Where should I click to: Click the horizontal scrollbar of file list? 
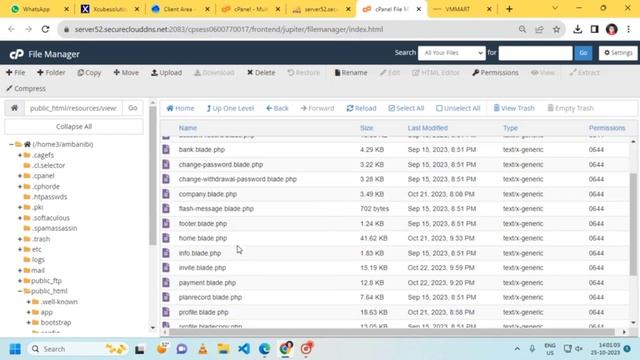coord(392,332)
